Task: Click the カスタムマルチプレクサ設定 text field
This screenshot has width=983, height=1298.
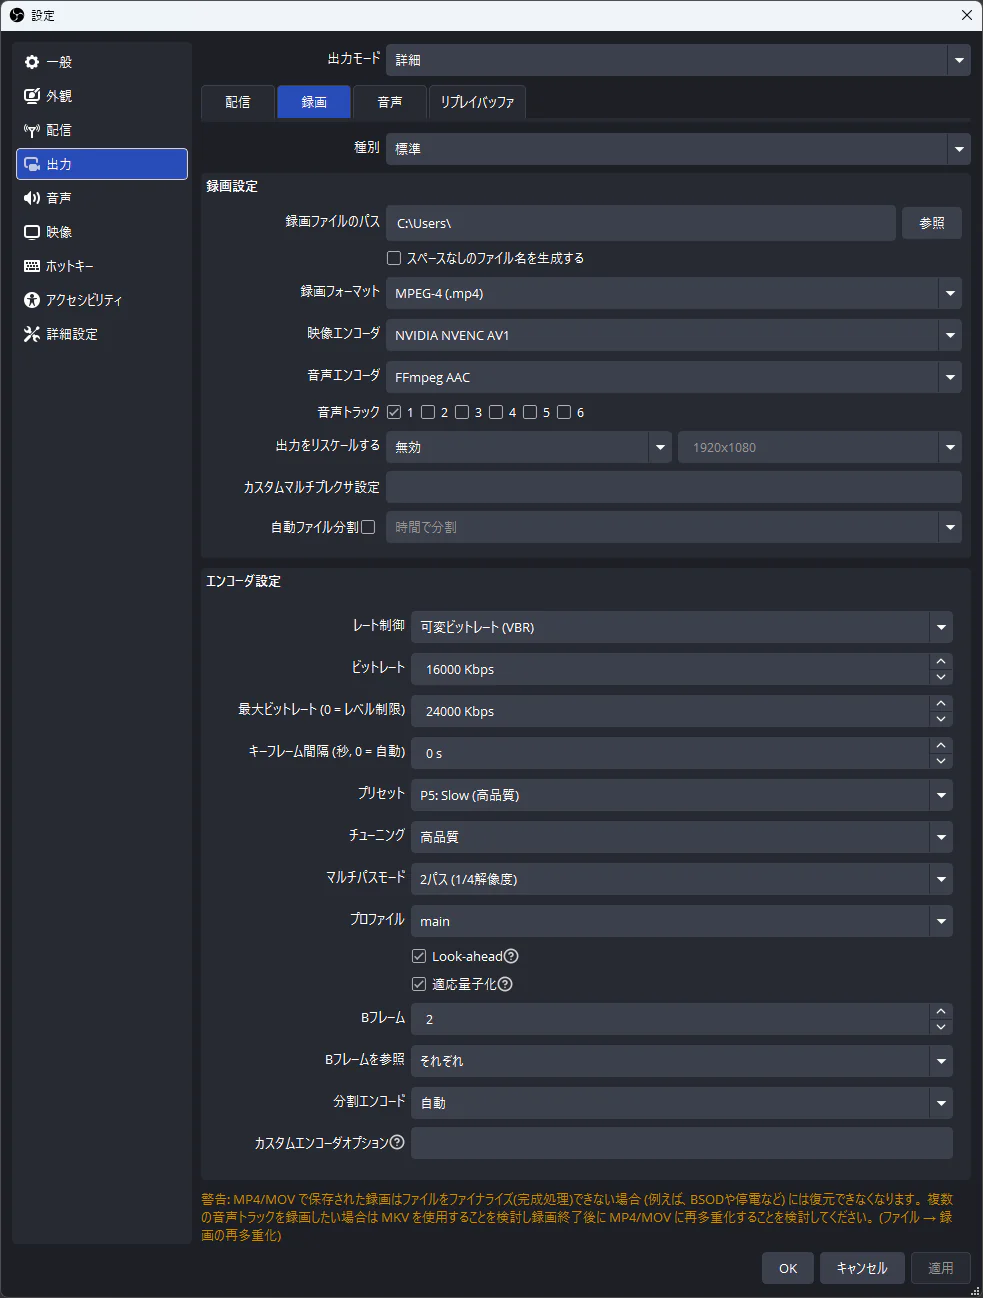Action: coord(673,487)
